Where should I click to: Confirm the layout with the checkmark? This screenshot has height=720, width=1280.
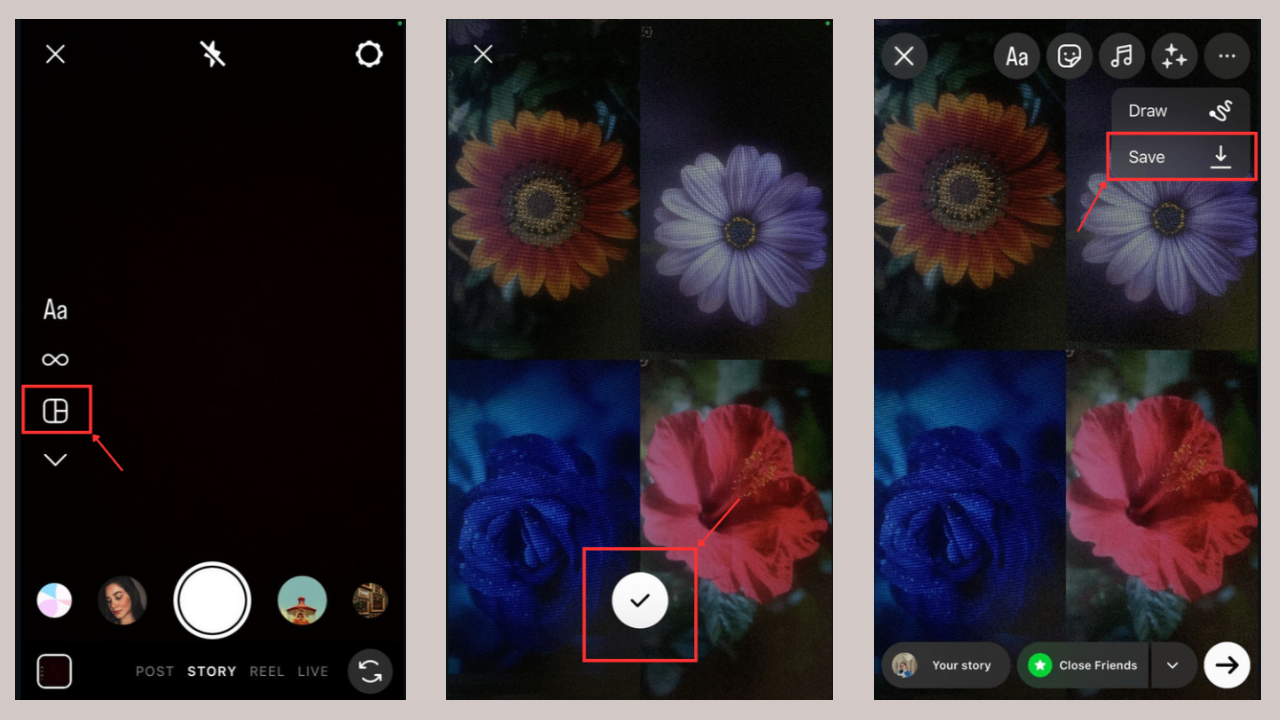(x=640, y=599)
